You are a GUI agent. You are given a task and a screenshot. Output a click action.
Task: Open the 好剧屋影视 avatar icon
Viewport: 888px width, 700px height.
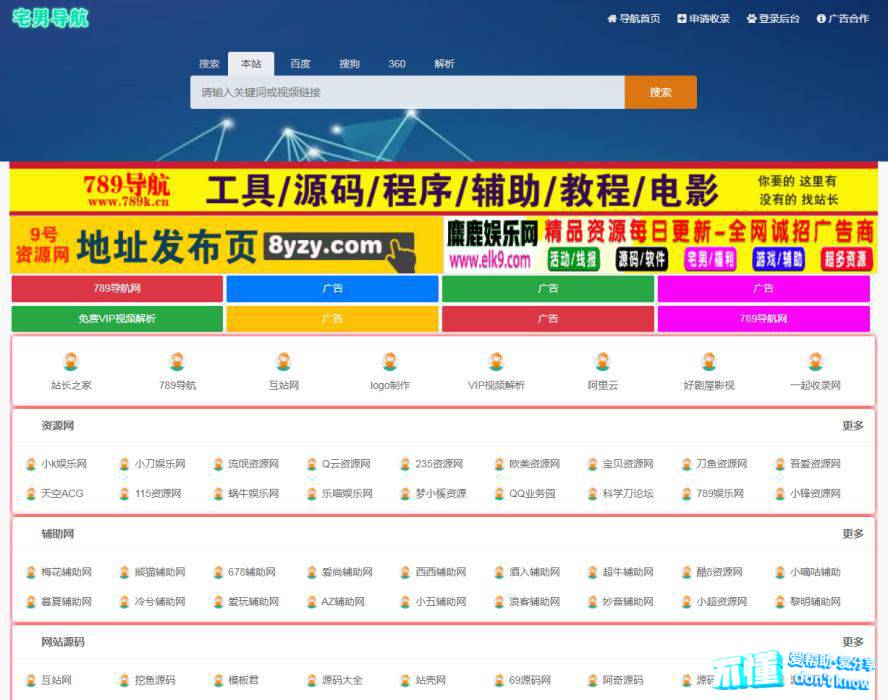pos(709,361)
